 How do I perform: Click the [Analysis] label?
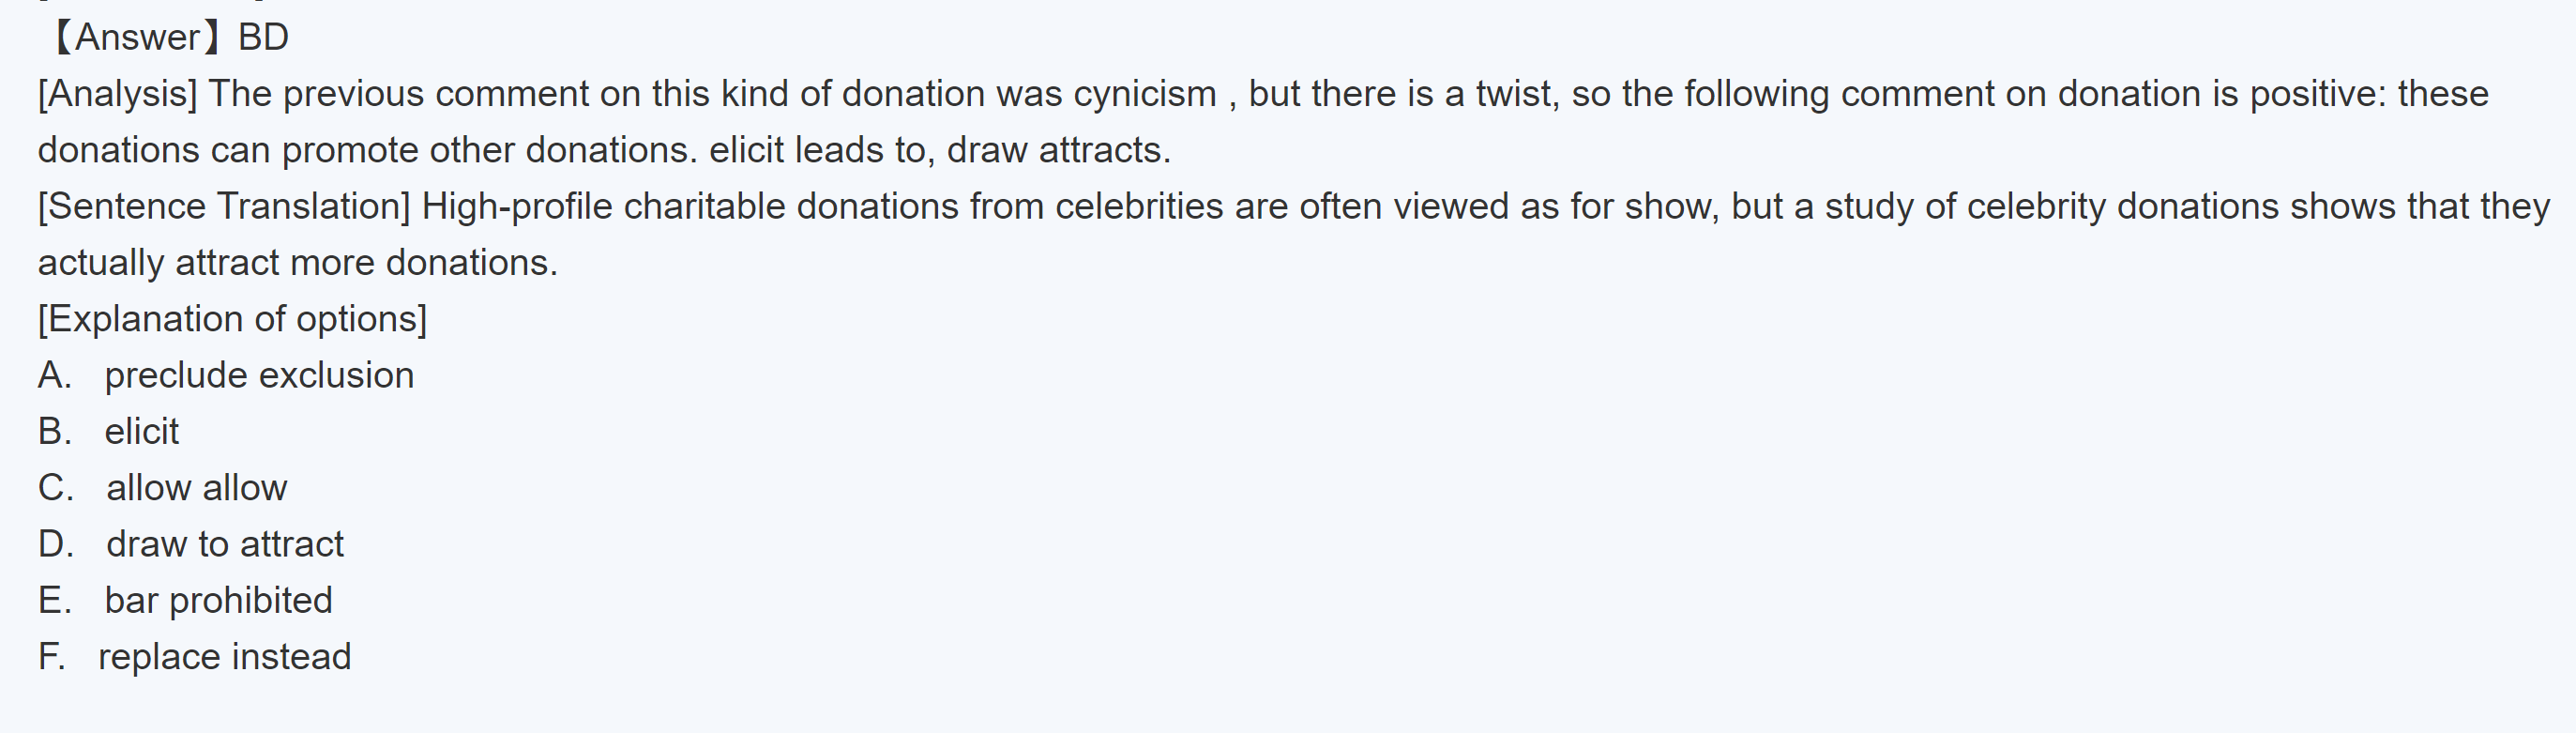pos(118,94)
